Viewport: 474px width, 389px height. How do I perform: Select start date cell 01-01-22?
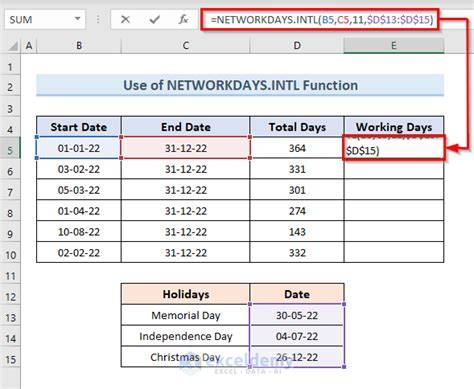click(x=79, y=148)
